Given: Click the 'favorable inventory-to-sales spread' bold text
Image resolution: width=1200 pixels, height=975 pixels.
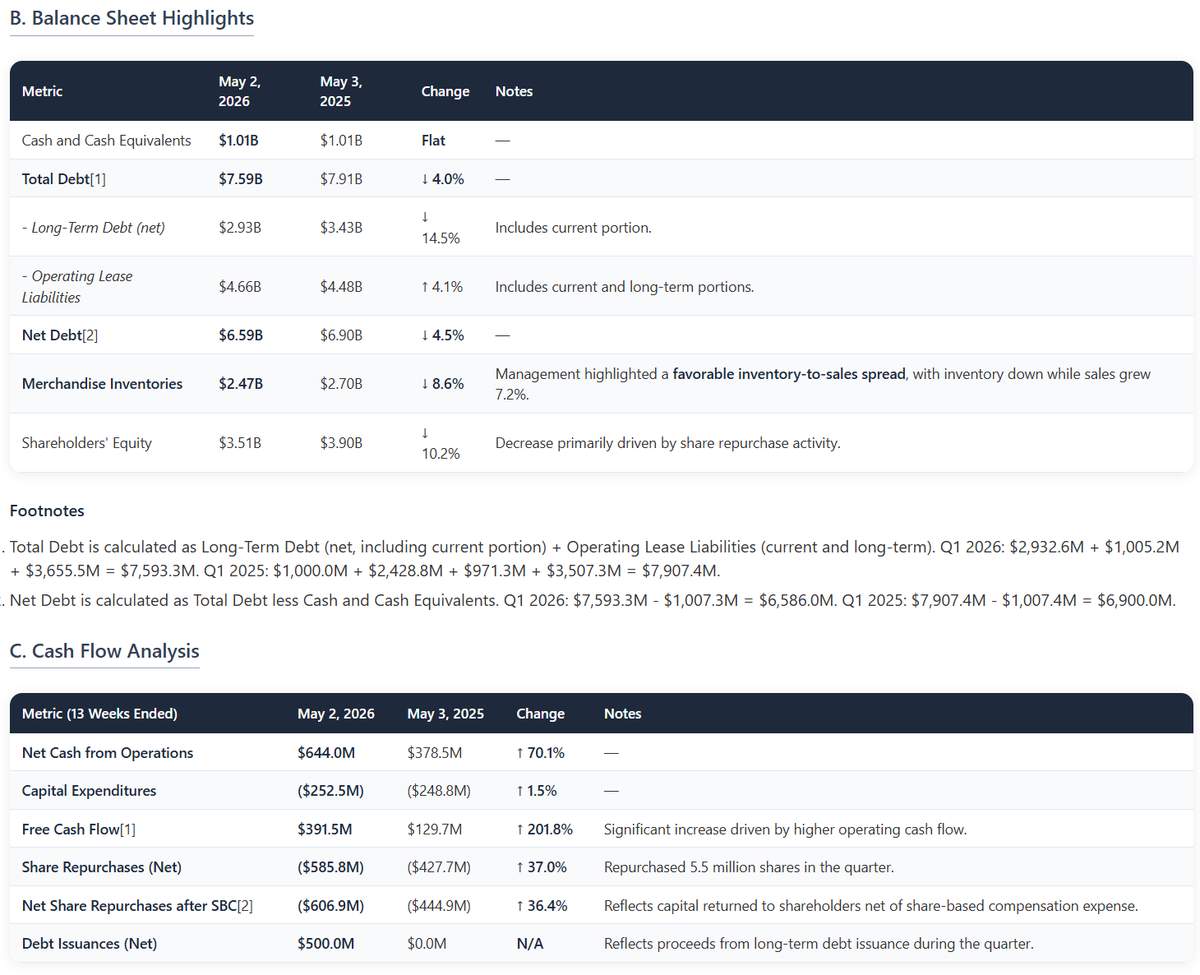Looking at the screenshot, I should click(x=790, y=373).
